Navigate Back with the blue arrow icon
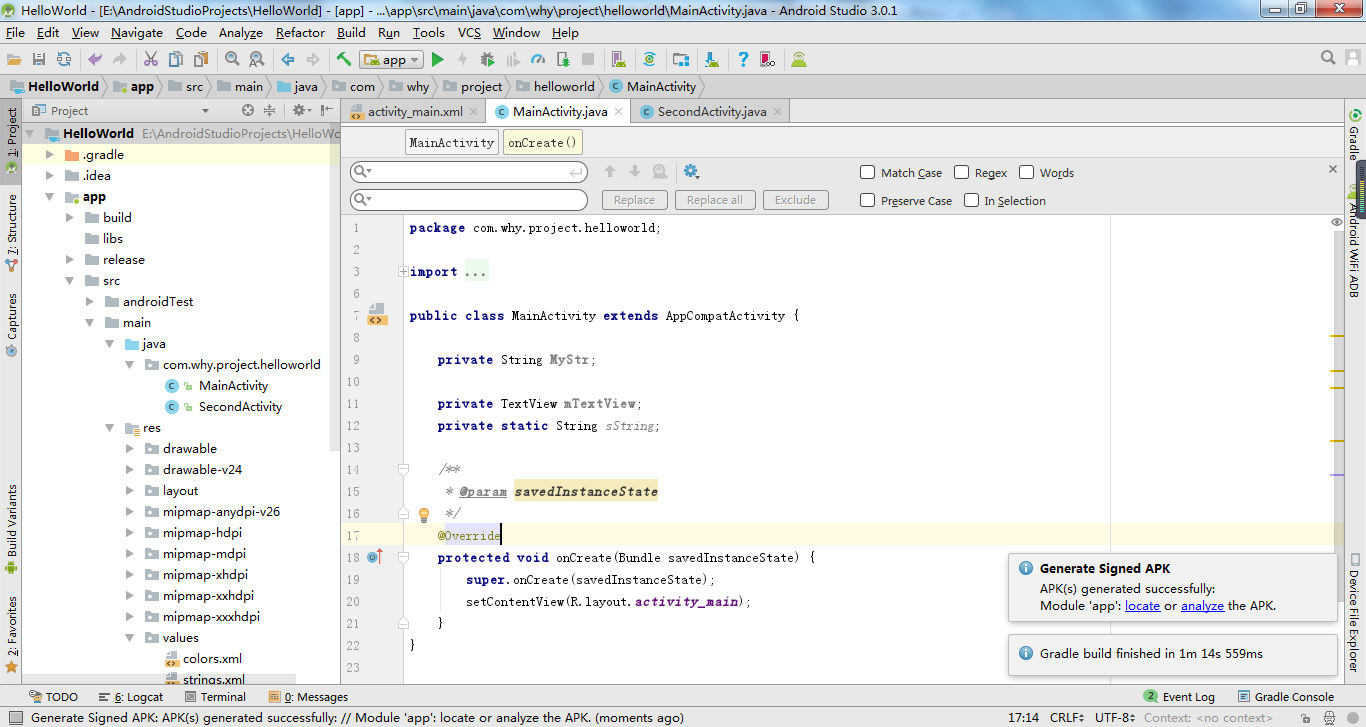The width and height of the screenshot is (1366, 727). (288, 60)
